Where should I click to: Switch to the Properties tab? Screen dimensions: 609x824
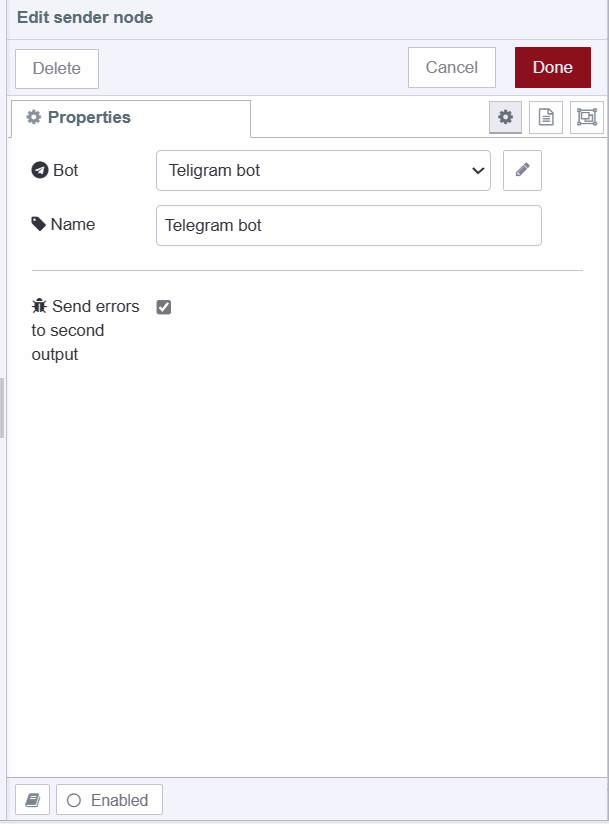pos(80,117)
